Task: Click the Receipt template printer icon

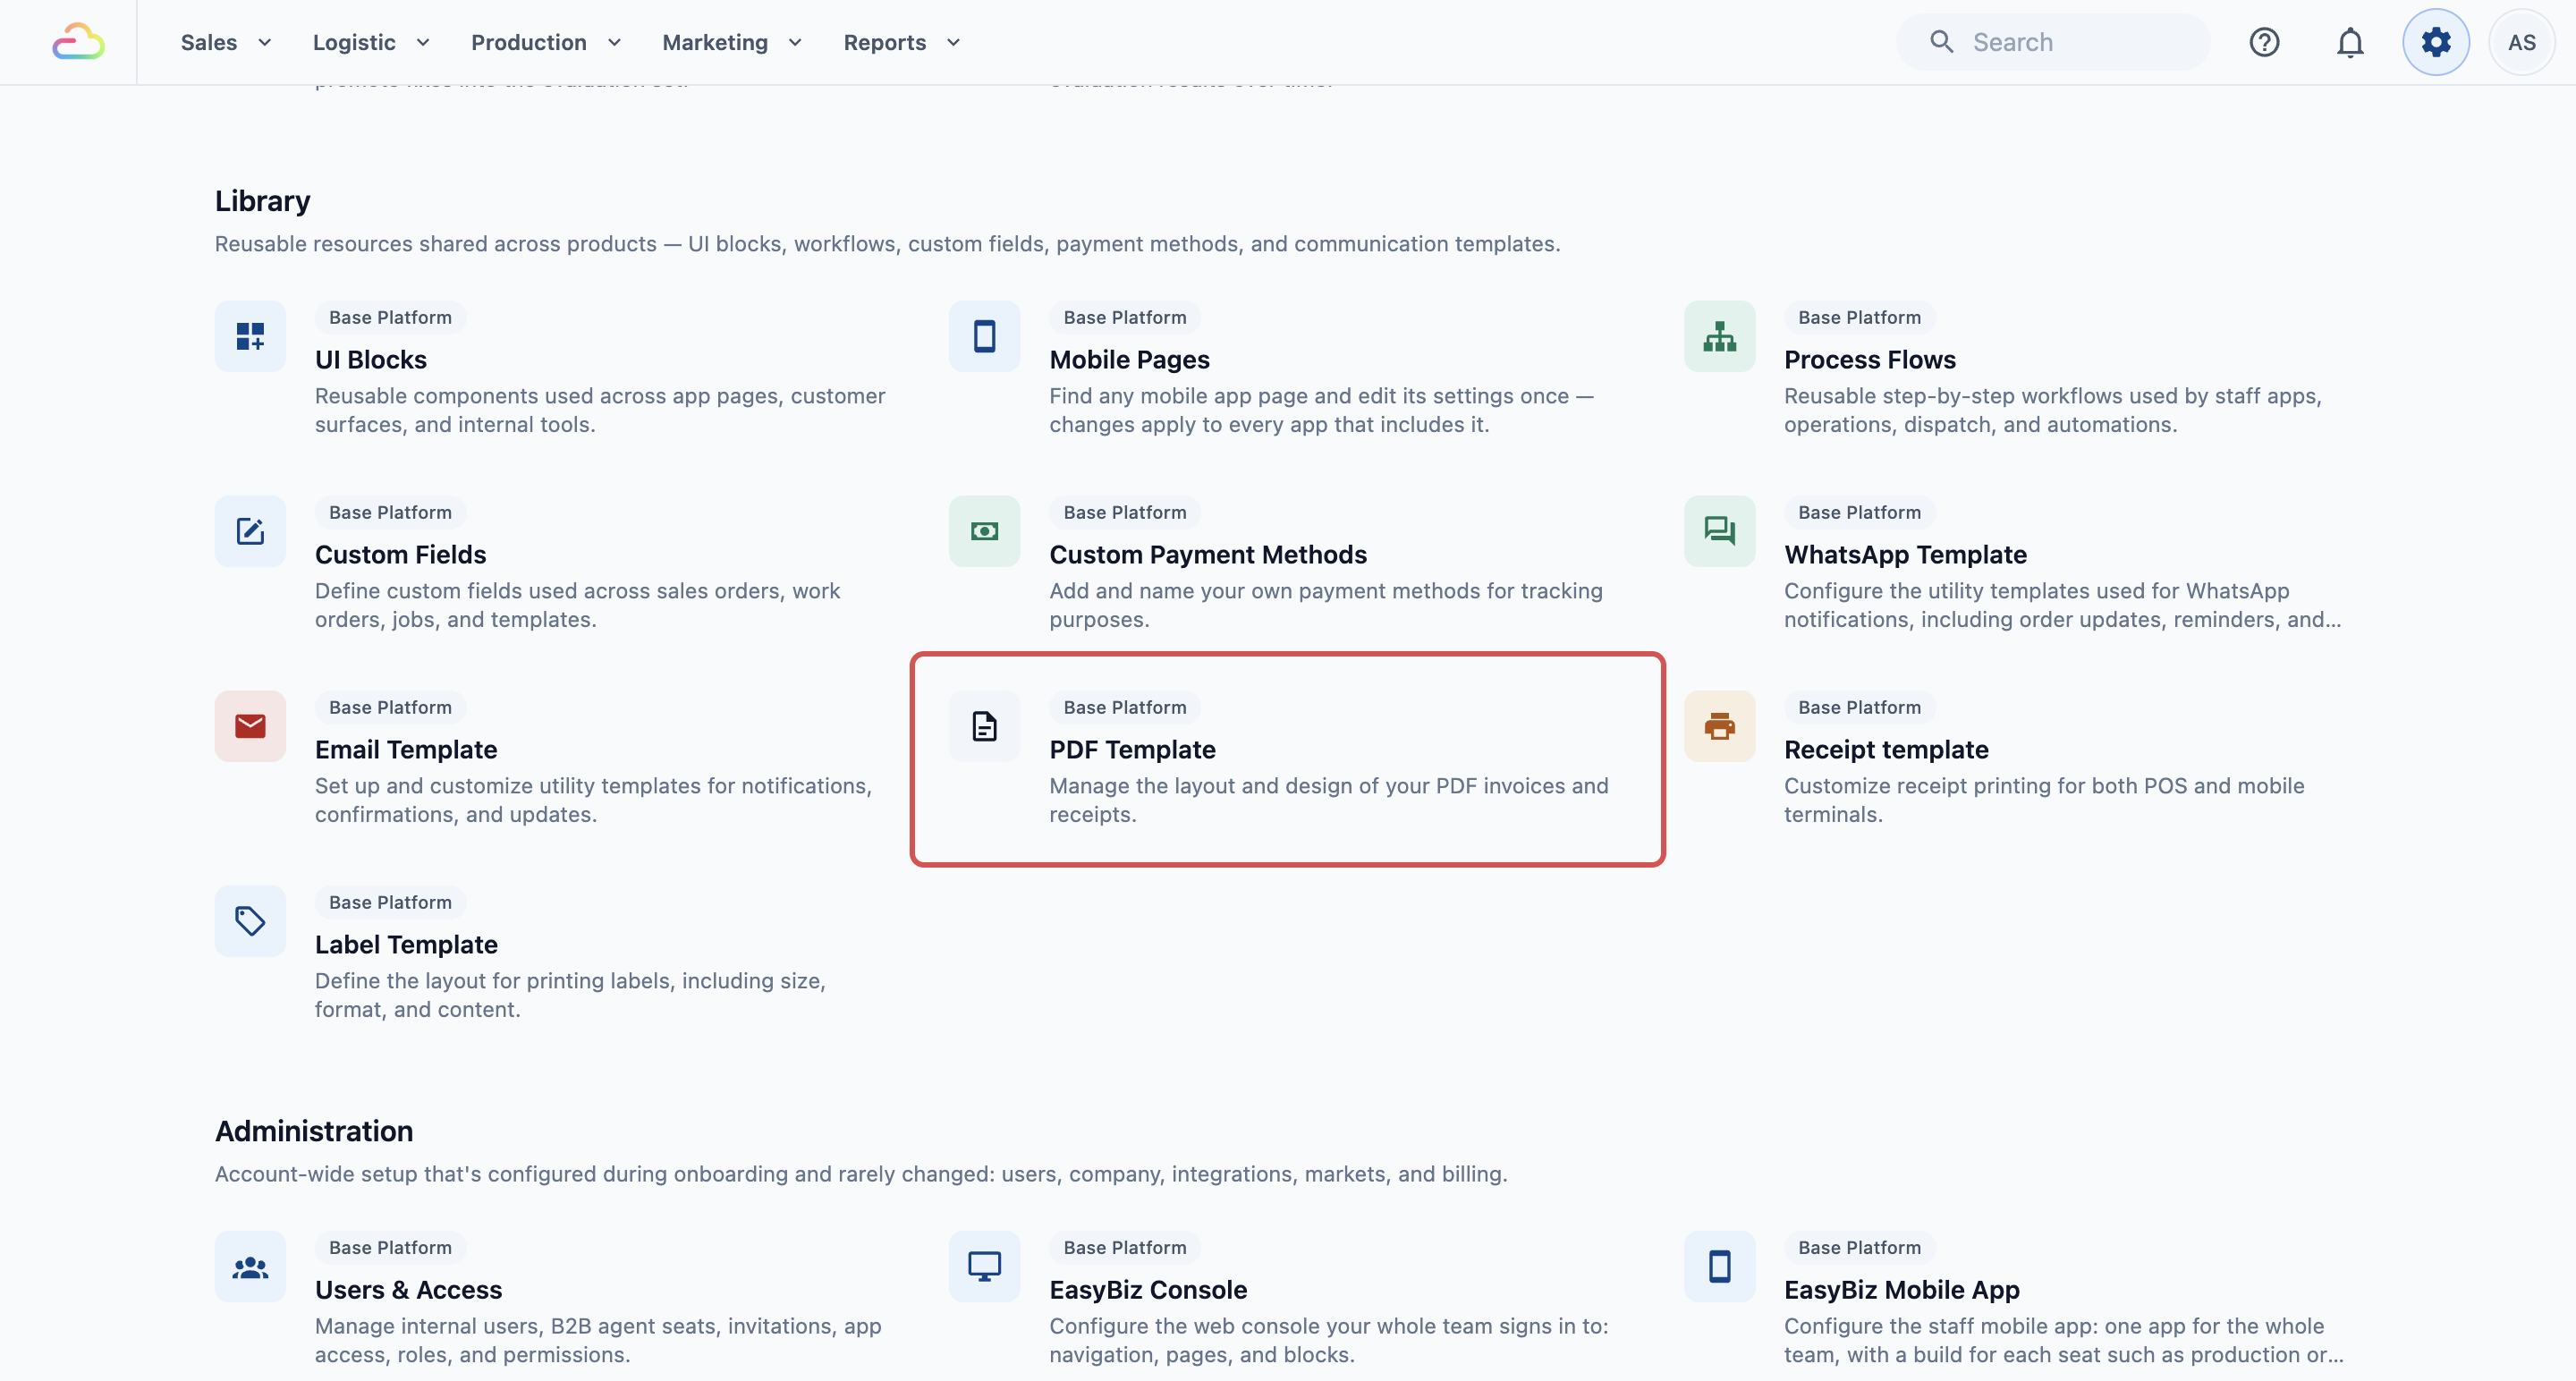Action: click(x=1719, y=726)
